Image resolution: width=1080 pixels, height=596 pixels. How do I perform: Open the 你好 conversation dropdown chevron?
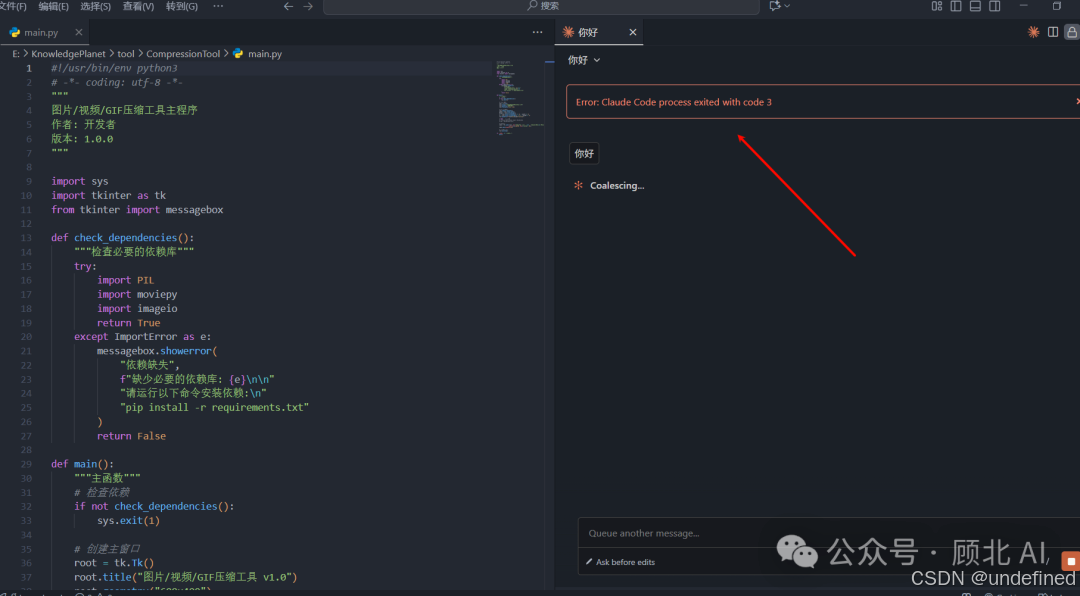click(x=597, y=59)
